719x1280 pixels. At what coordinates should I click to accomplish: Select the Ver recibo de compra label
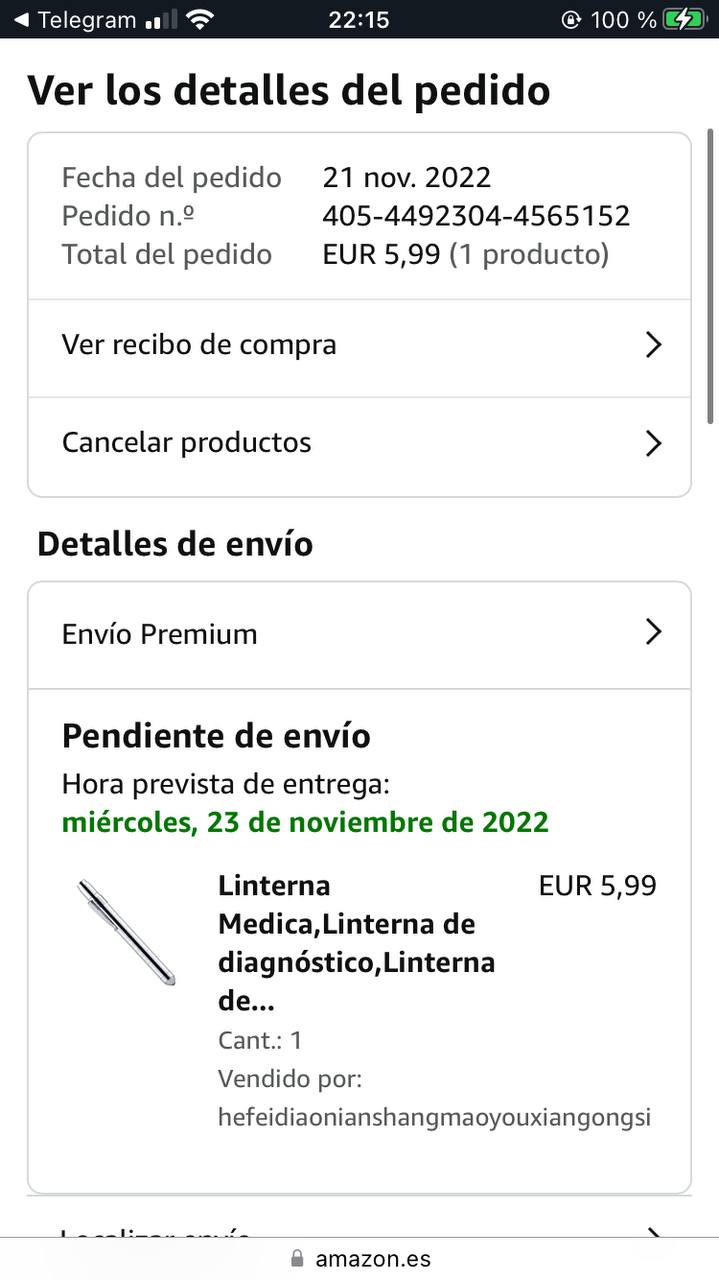click(x=199, y=345)
